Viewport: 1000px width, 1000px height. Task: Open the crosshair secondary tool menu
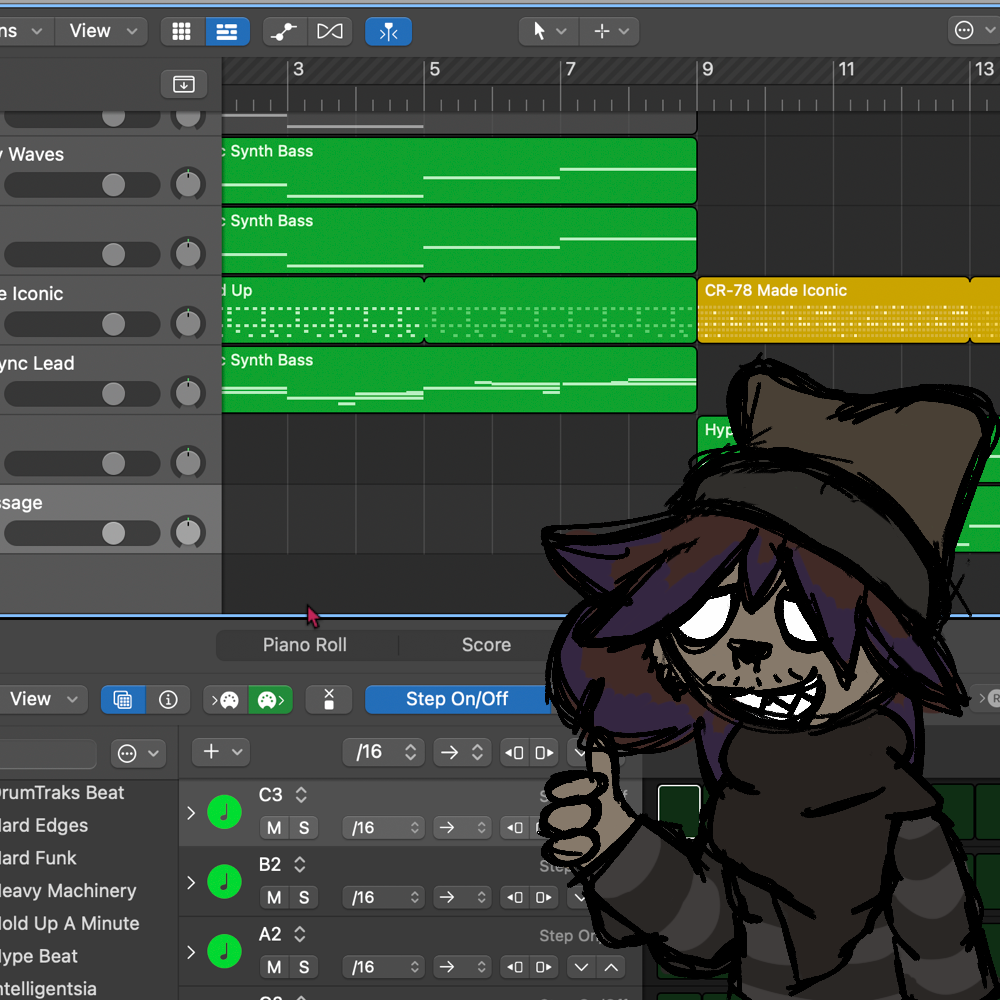610,31
